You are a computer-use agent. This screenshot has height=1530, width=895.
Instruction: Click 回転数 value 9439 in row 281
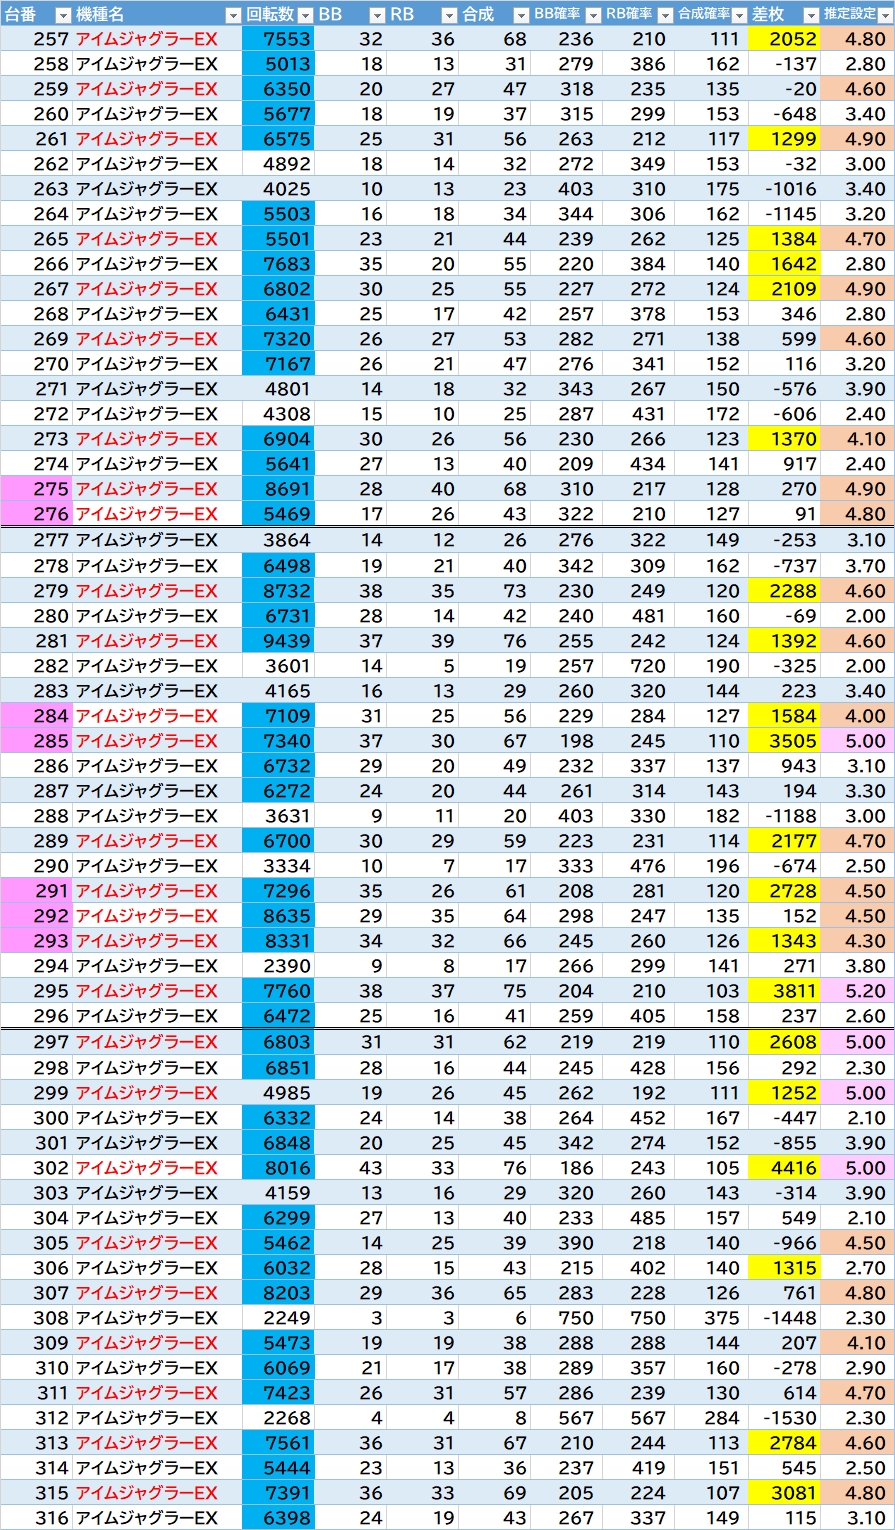[278, 641]
